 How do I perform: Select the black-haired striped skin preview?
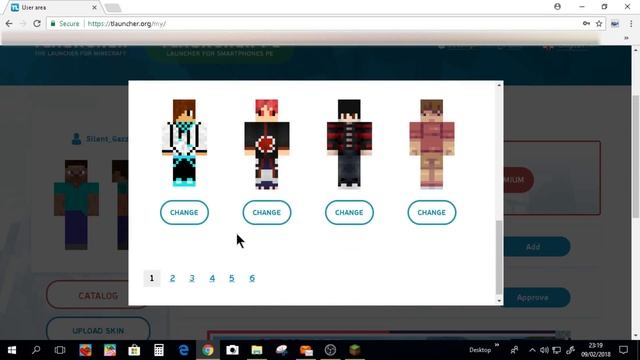pos(349,144)
